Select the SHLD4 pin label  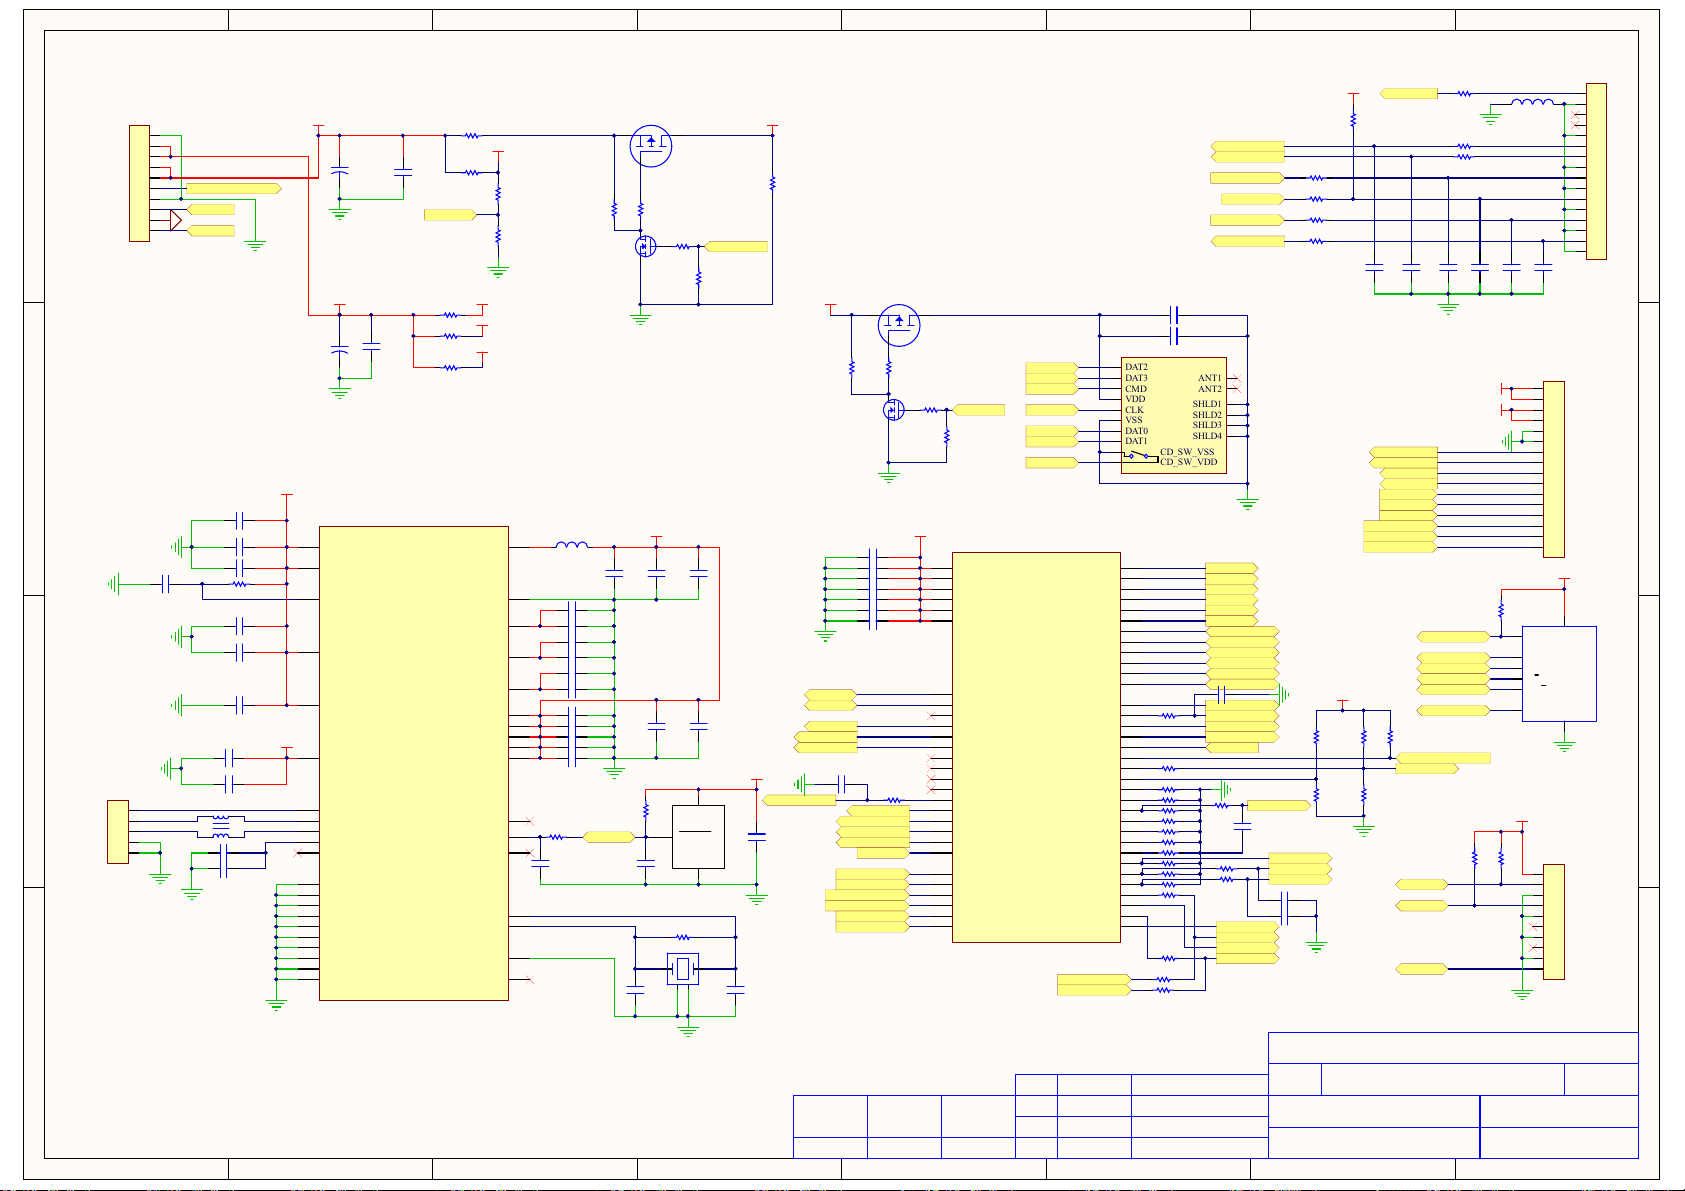[1207, 436]
